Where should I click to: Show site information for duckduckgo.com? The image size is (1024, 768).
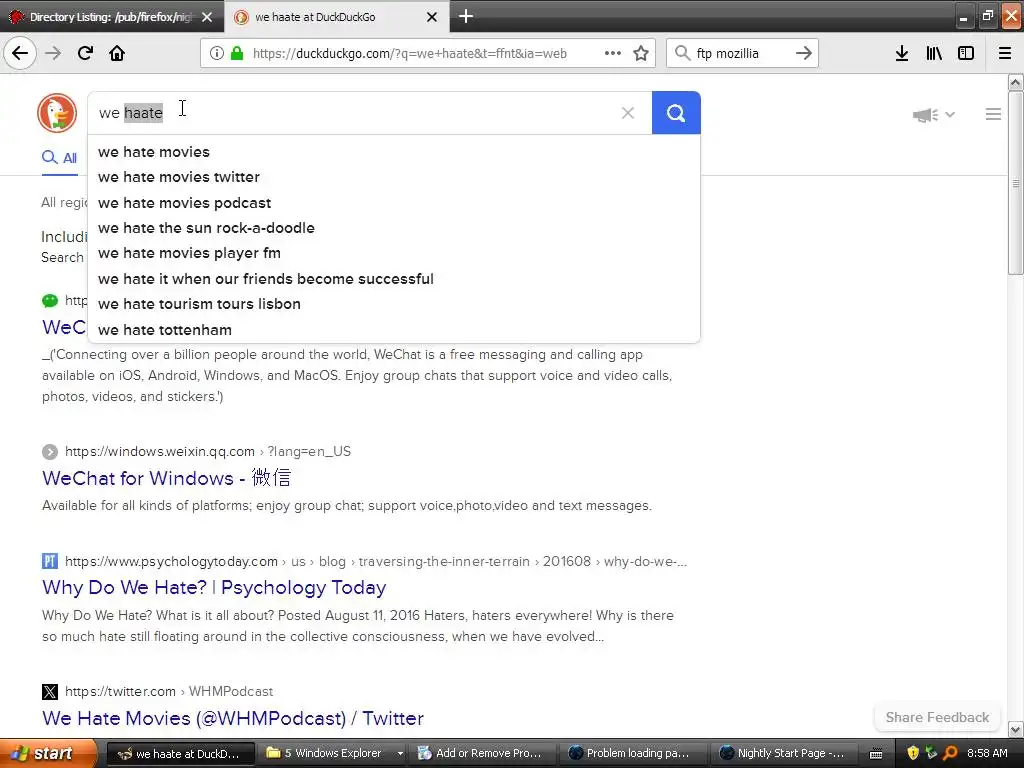tap(216, 54)
